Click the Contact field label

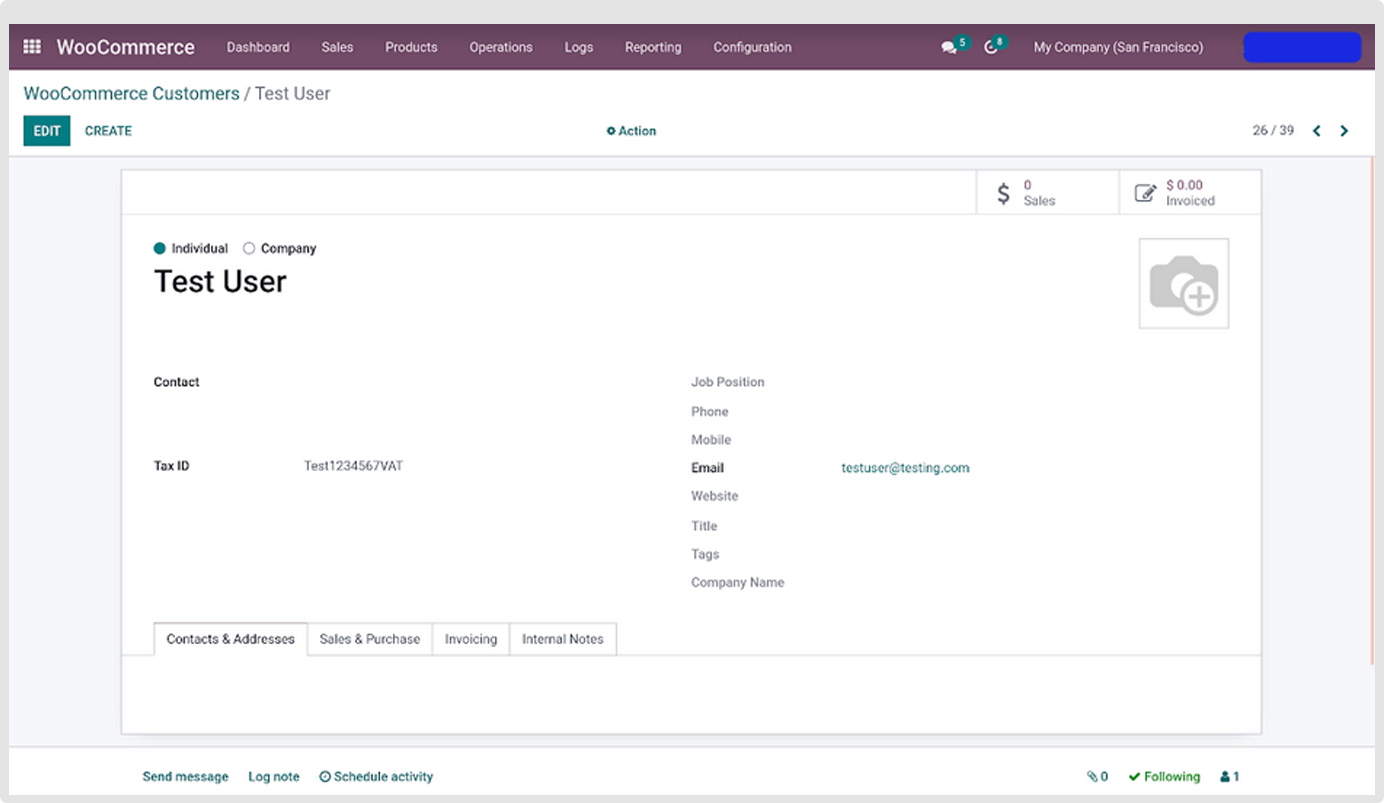click(177, 382)
